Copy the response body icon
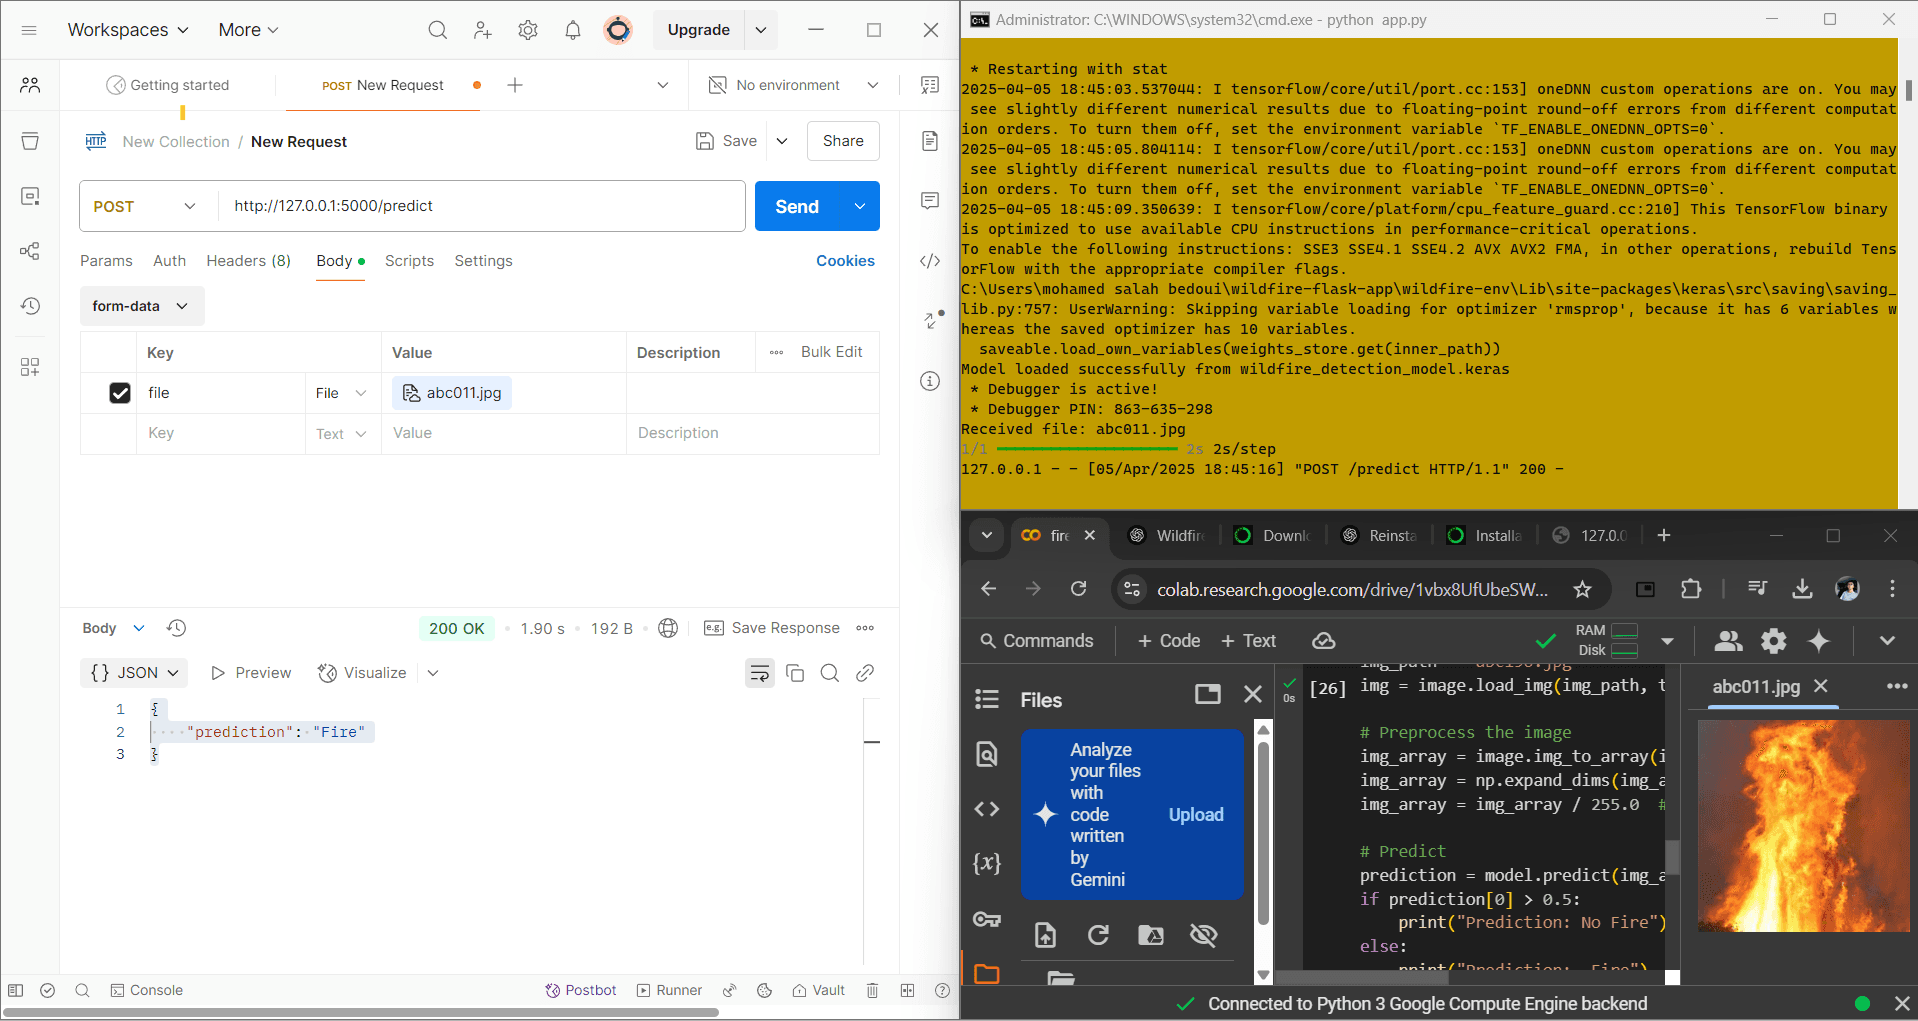1918x1021 pixels. tap(795, 673)
